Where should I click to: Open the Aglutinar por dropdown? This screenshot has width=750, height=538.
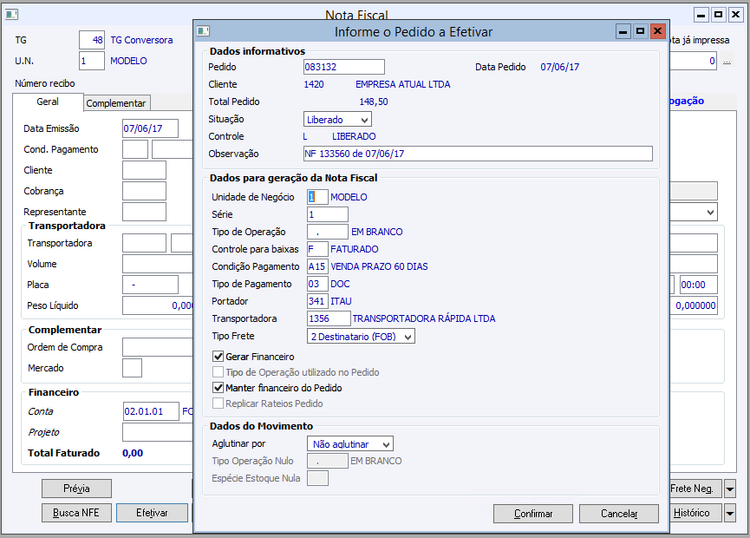pyautogui.click(x=350, y=444)
